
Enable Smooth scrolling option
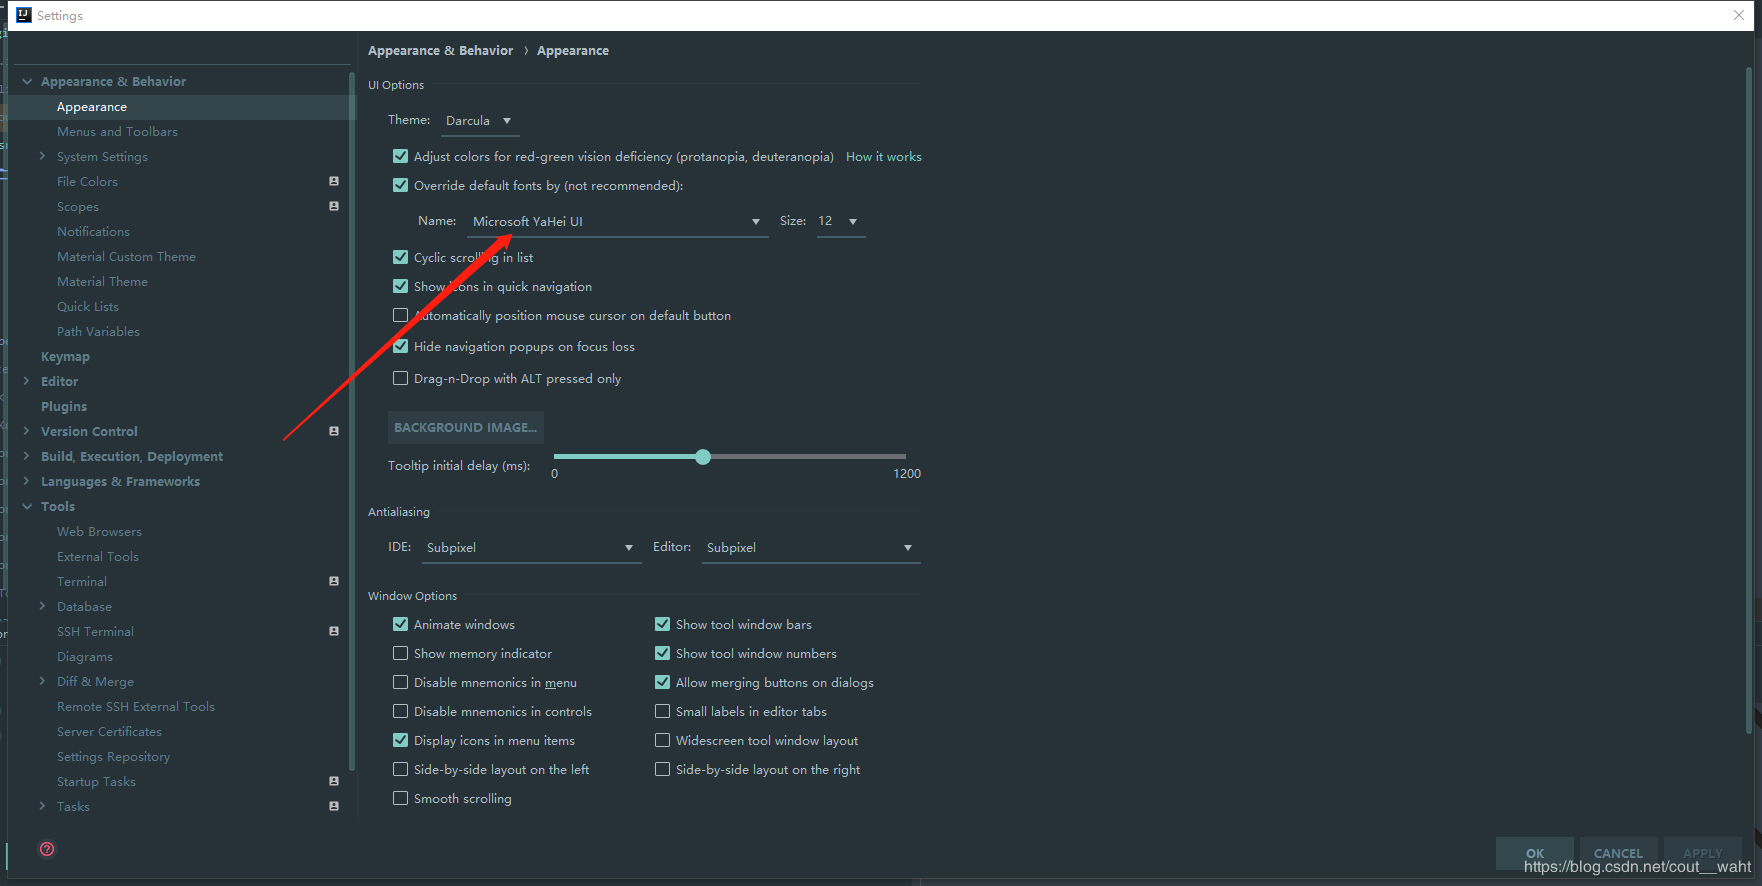tap(401, 798)
